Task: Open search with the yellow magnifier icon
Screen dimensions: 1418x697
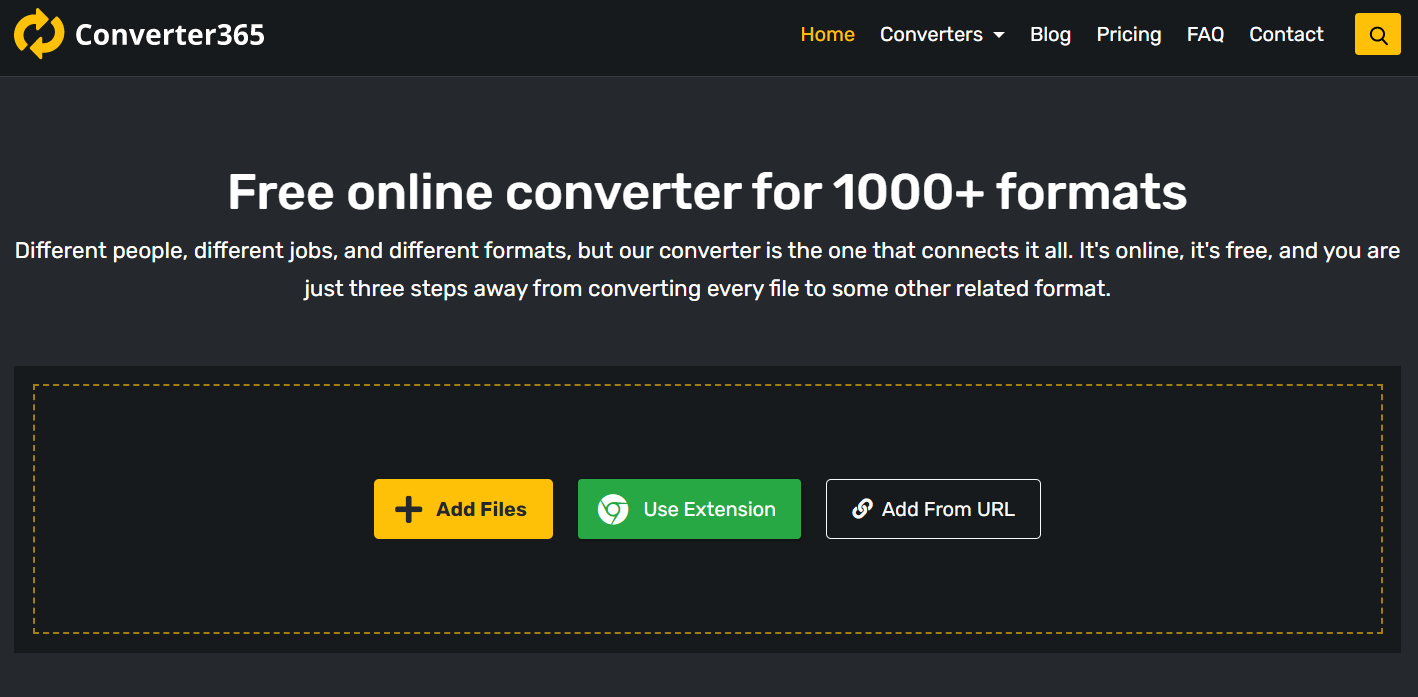Action: (1377, 35)
